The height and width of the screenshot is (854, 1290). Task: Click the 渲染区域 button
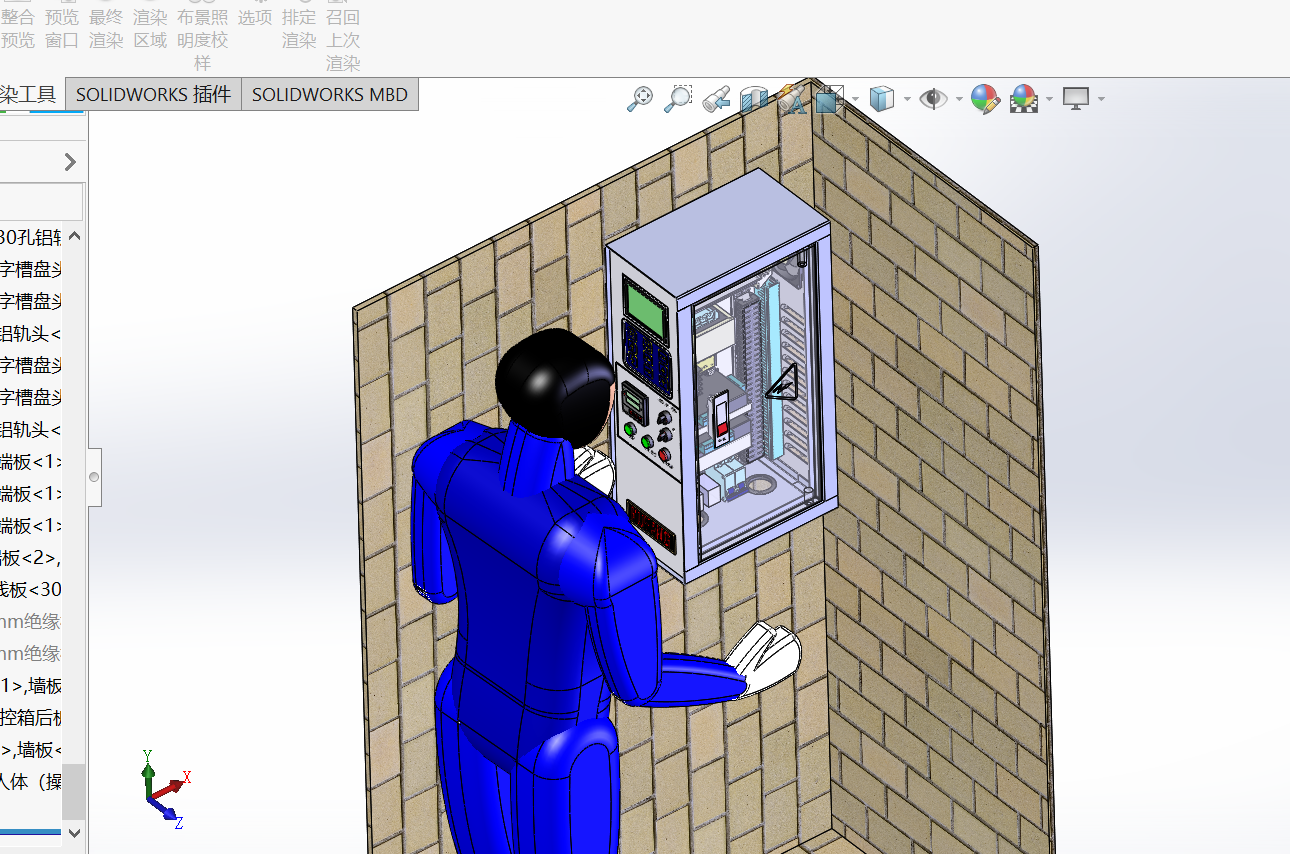pos(150,28)
